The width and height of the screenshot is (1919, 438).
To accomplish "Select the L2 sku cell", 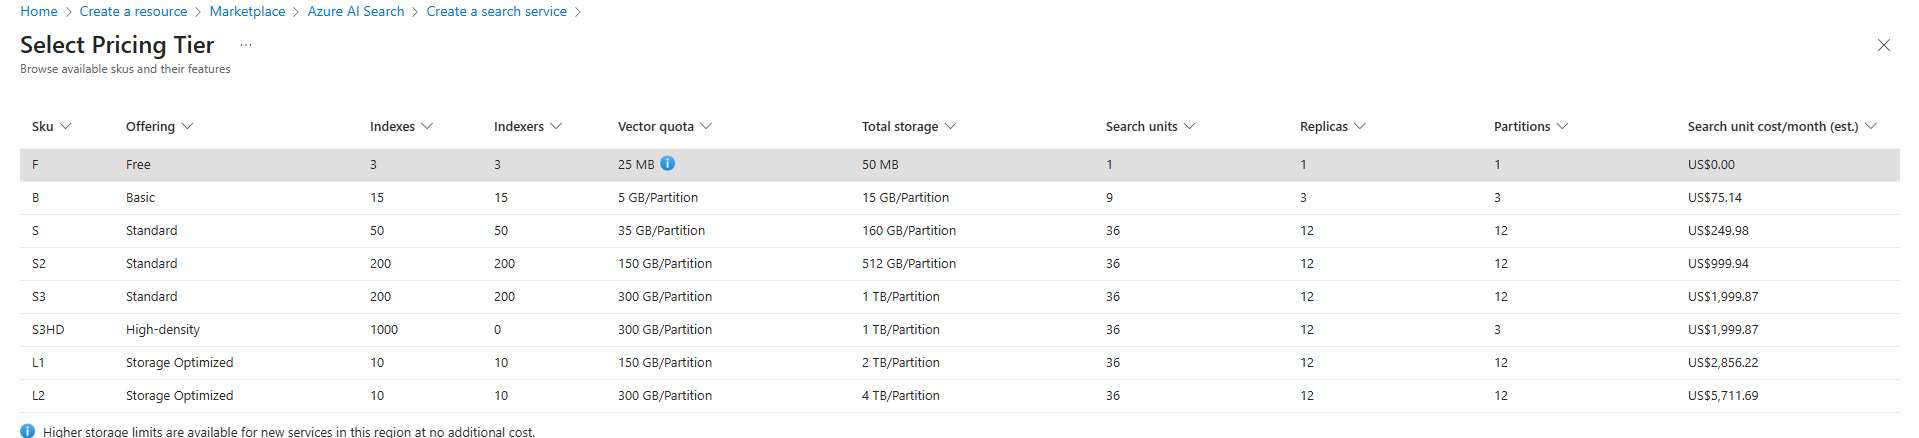I will pos(38,396).
